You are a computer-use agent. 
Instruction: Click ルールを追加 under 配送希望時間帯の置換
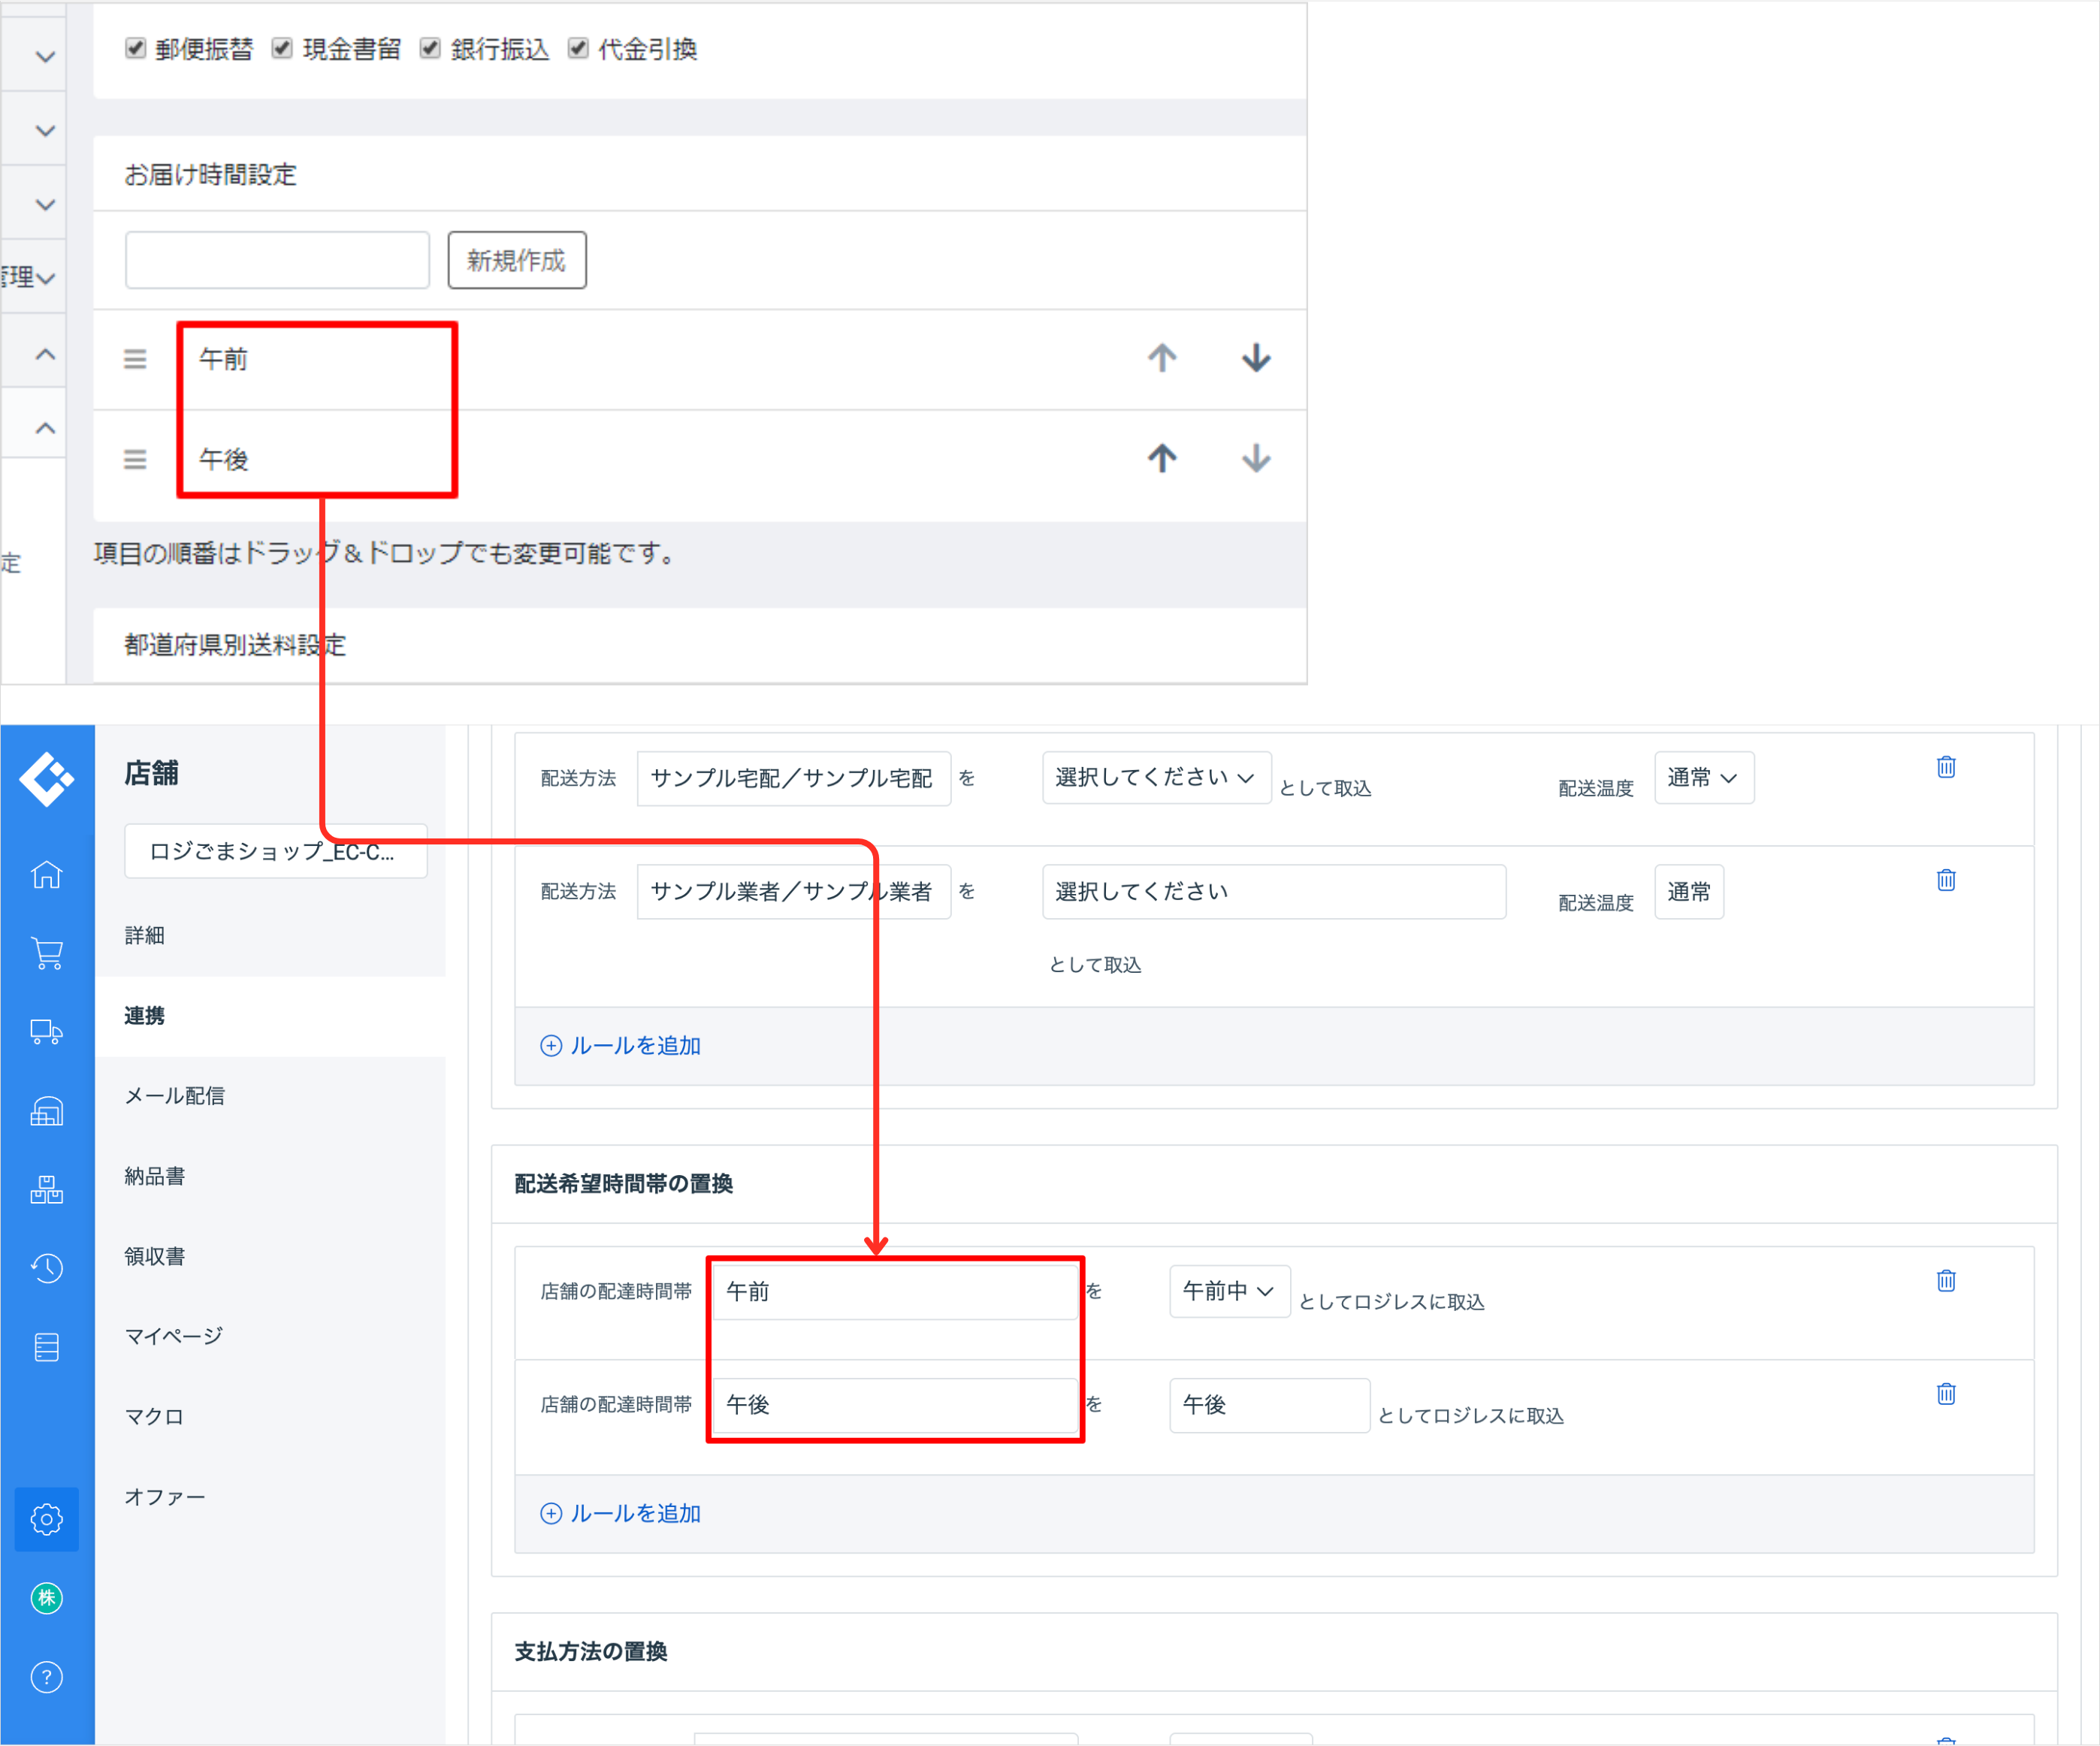pos(621,1513)
